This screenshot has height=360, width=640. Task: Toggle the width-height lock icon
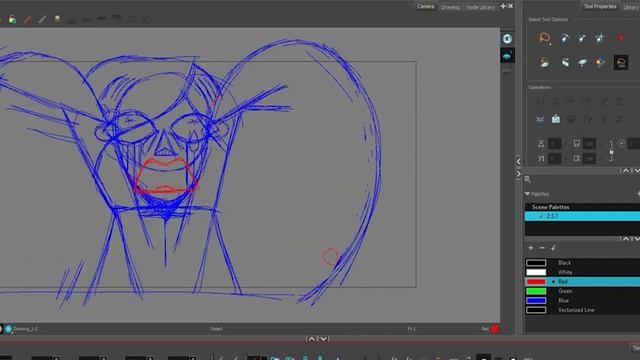[611, 151]
